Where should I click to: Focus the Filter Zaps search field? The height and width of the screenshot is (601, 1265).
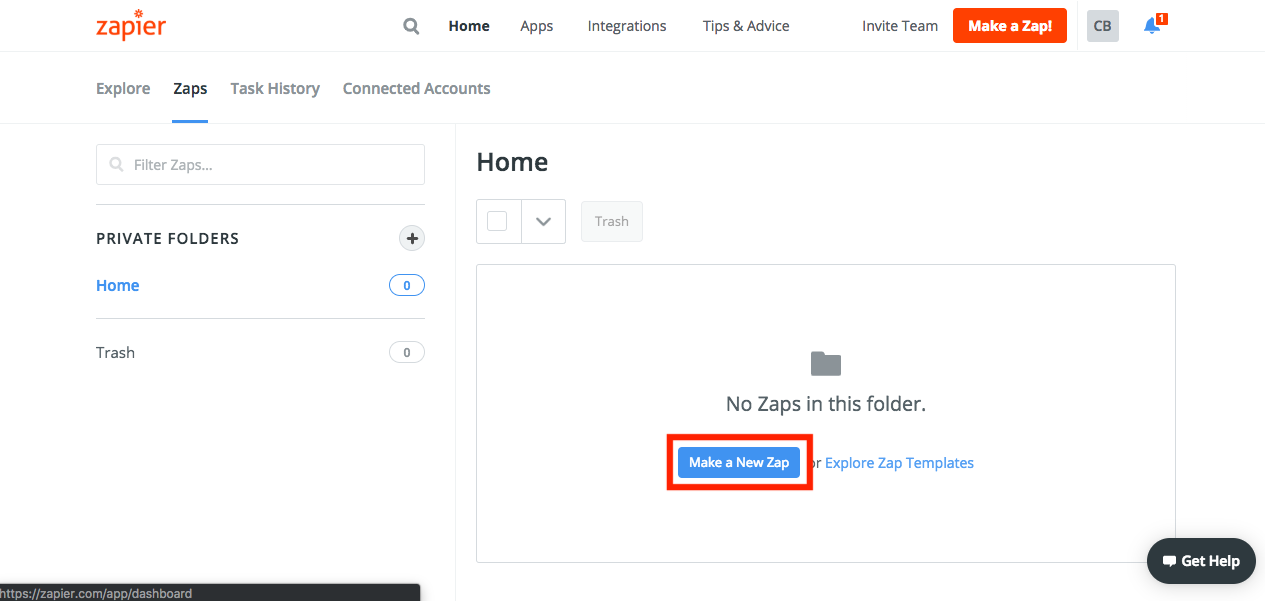click(260, 165)
